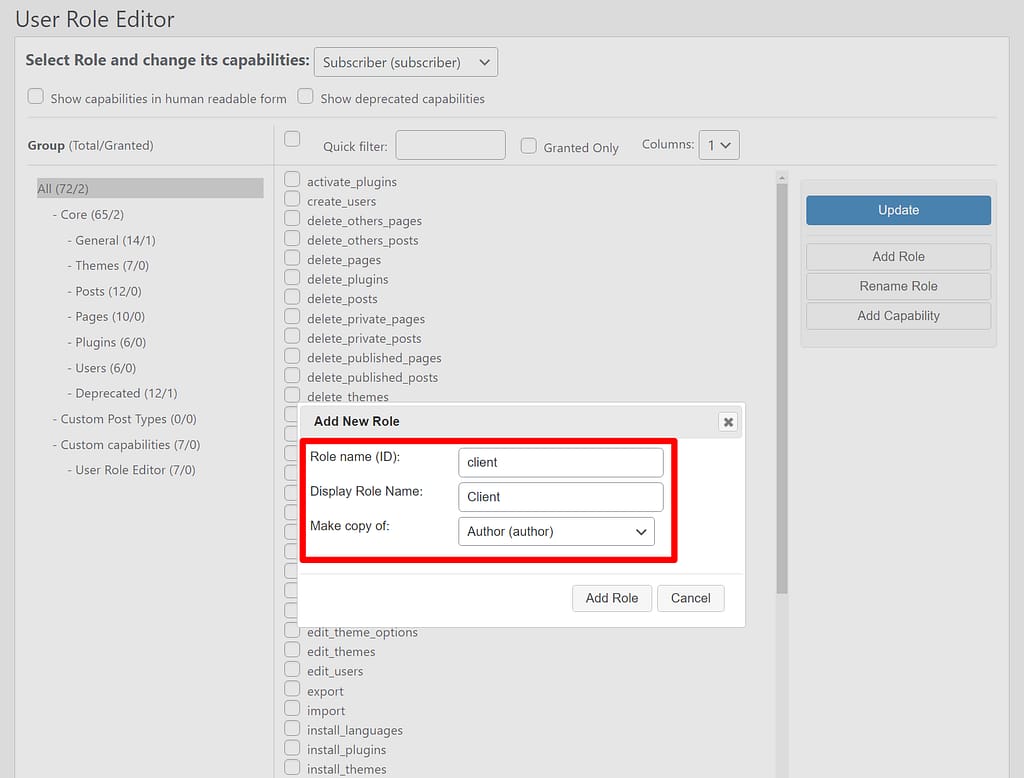This screenshot has width=1024, height=778.
Task: Click the Role name (ID) field
Action: pyautogui.click(x=561, y=462)
